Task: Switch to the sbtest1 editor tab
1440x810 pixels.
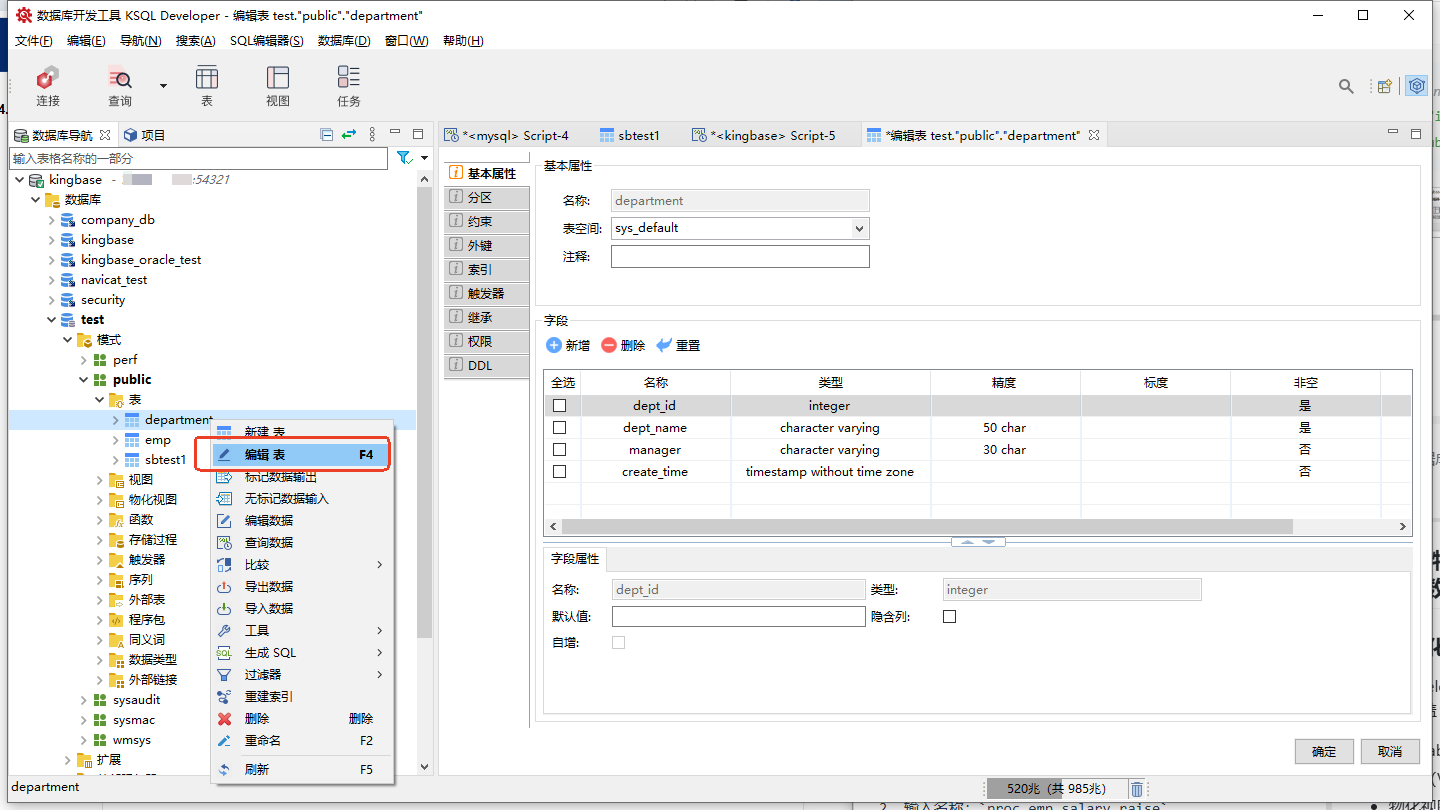Action: tap(638, 135)
